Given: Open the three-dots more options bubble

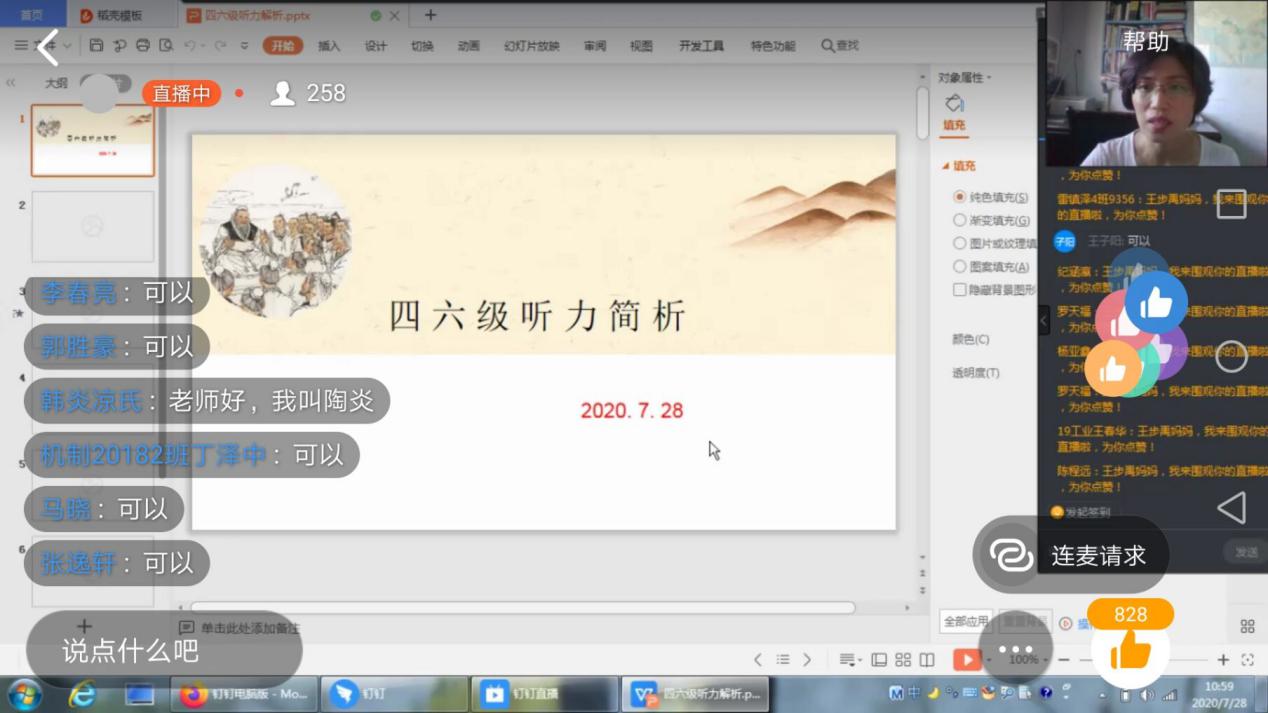Looking at the screenshot, I should (1015, 649).
